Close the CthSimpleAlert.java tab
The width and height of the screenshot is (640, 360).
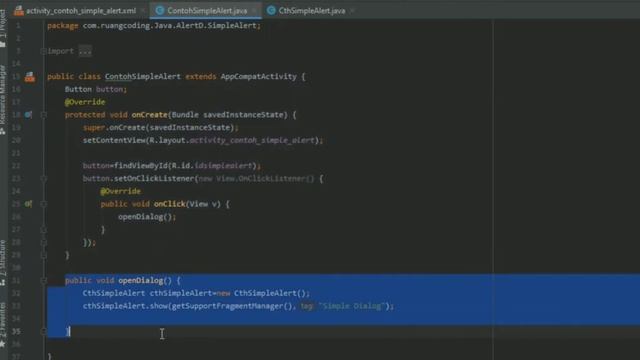tap(352, 11)
